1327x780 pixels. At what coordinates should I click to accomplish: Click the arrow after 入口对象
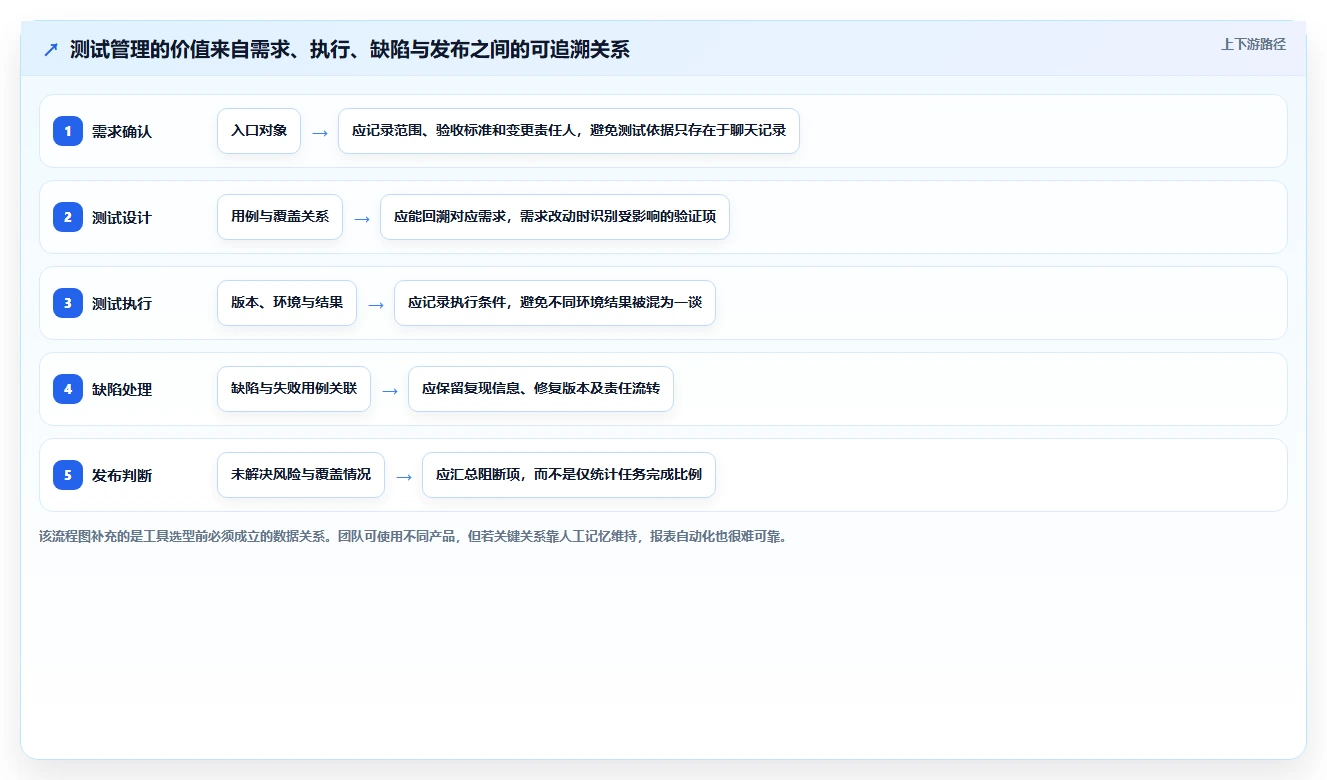pyautogui.click(x=320, y=132)
